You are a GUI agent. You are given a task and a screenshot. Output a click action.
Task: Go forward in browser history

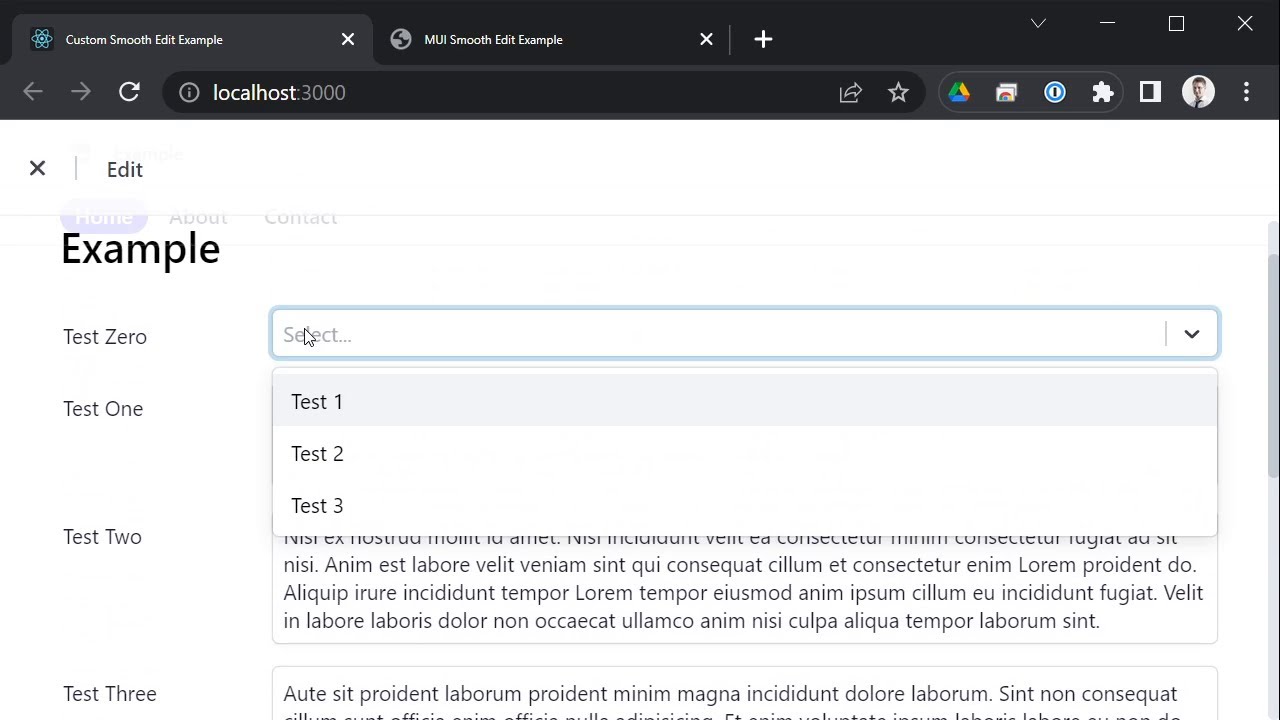[81, 92]
